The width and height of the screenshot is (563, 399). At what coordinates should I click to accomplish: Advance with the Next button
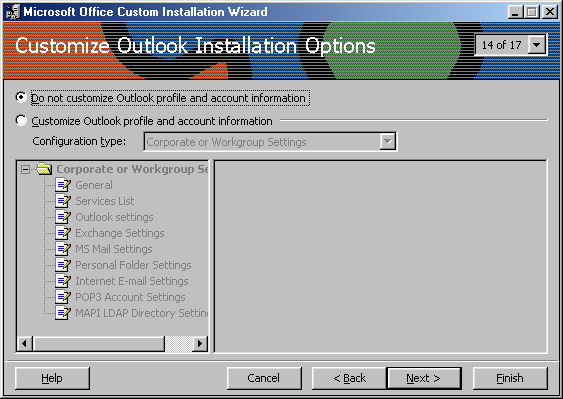424,378
